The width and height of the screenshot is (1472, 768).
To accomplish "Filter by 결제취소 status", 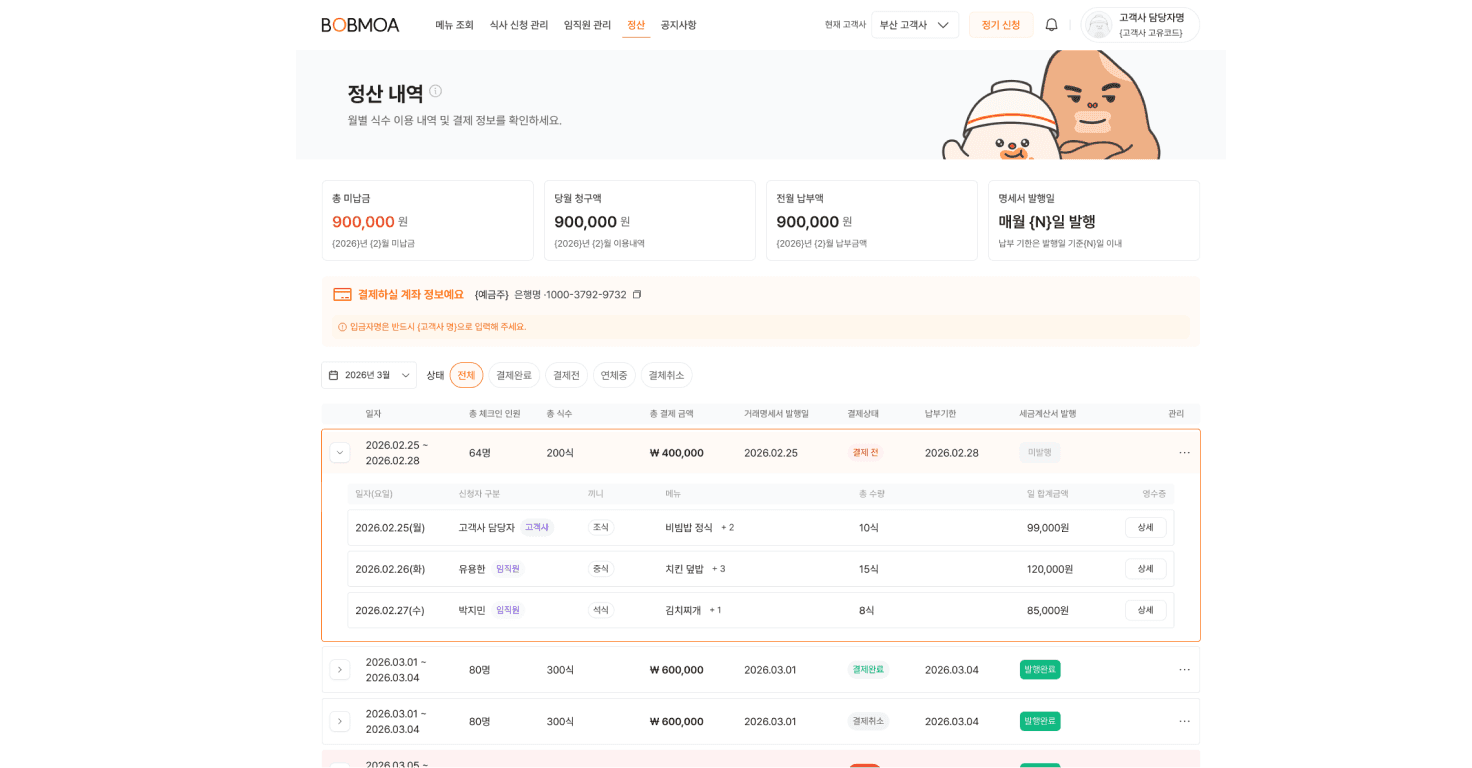I will pos(666,375).
